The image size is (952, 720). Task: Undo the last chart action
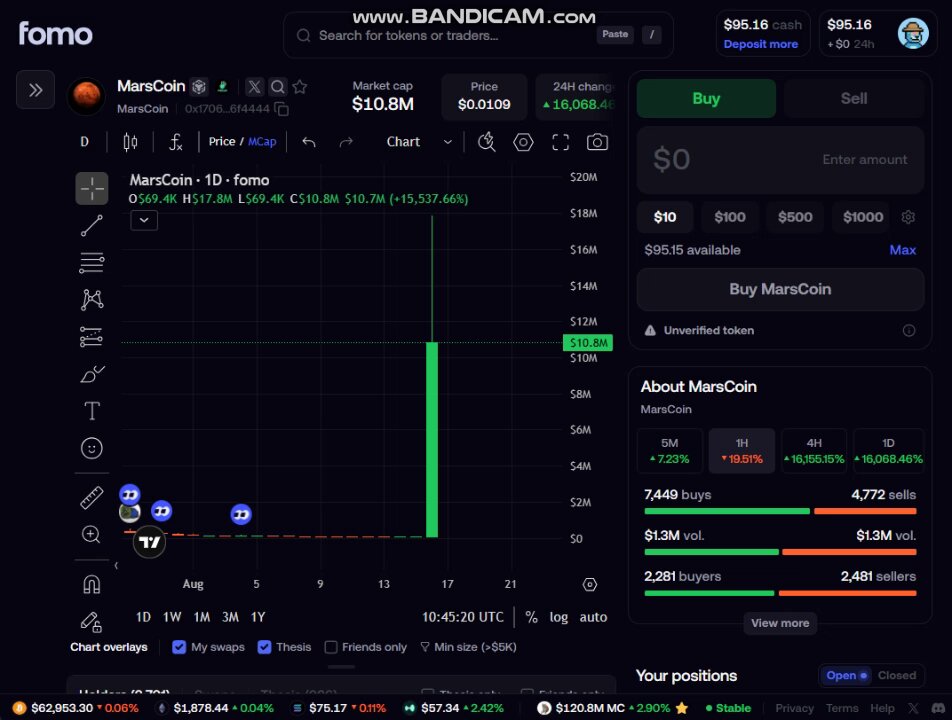coord(309,142)
